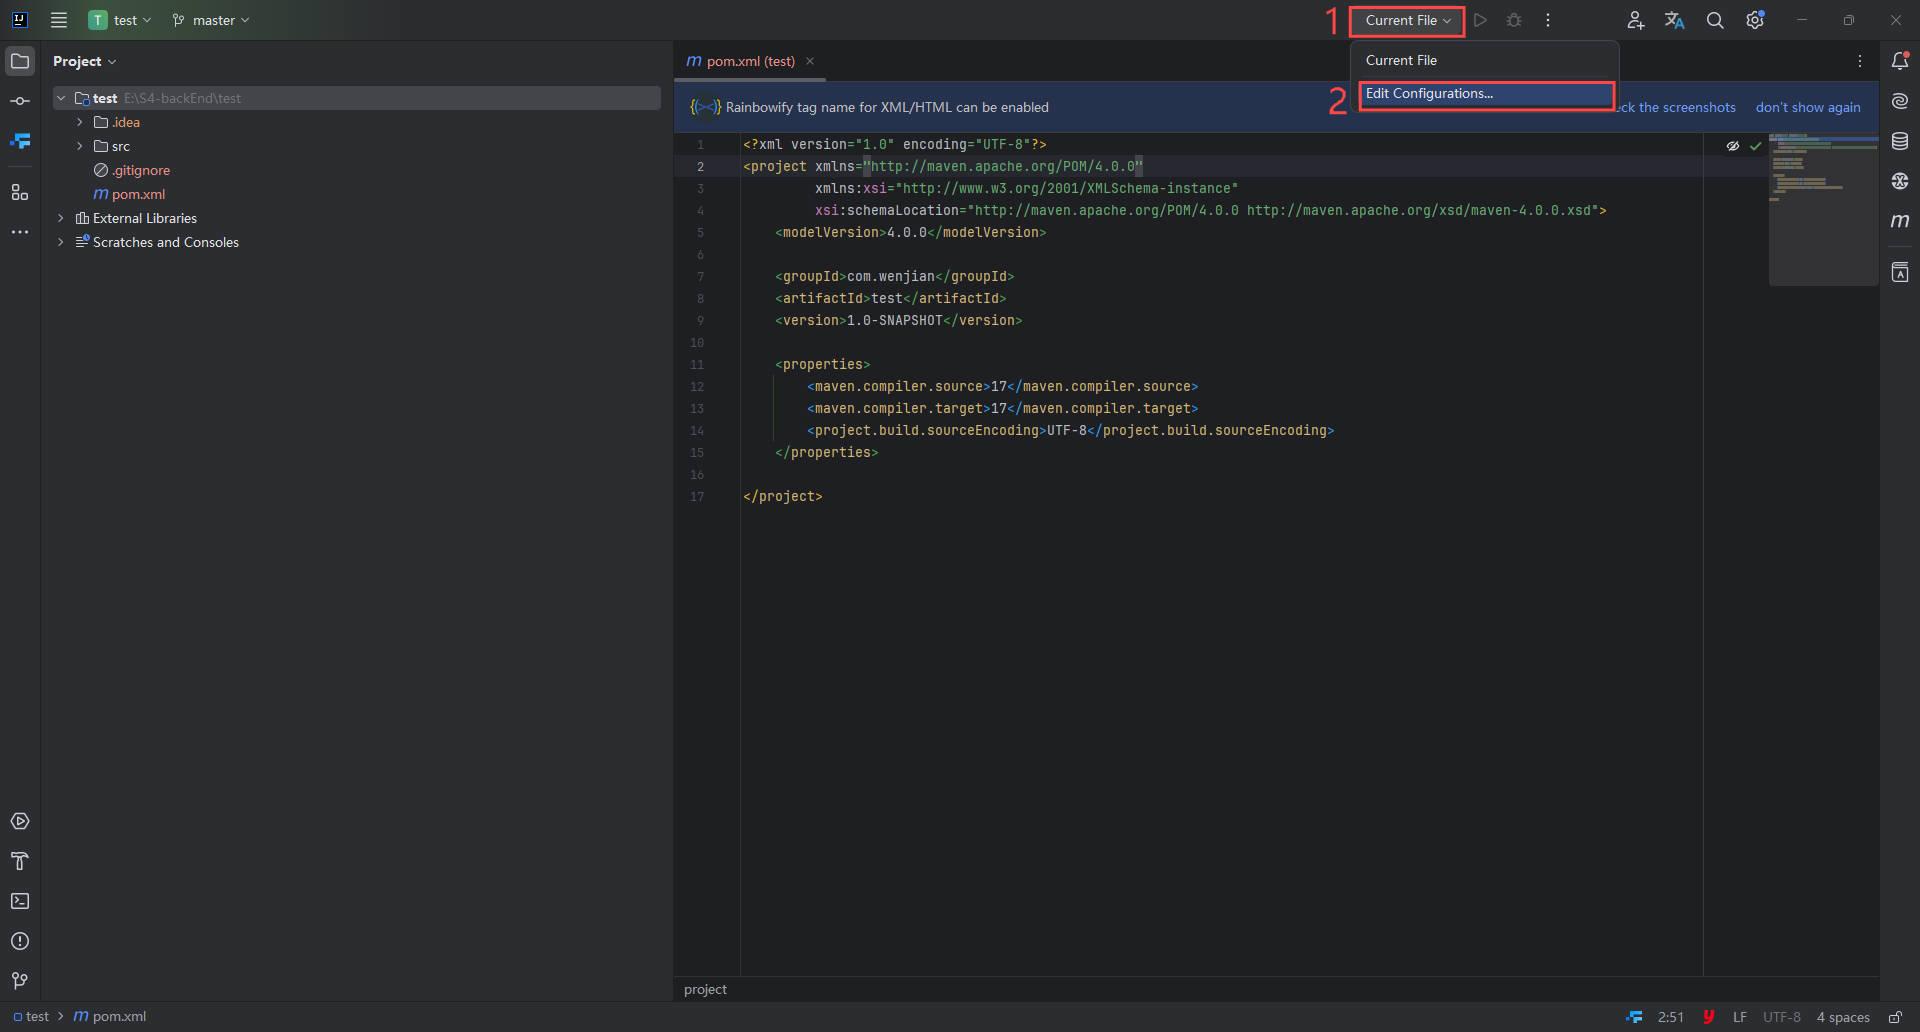This screenshot has height=1032, width=1920.
Task: Open the master branch dropdown
Action: (210, 20)
